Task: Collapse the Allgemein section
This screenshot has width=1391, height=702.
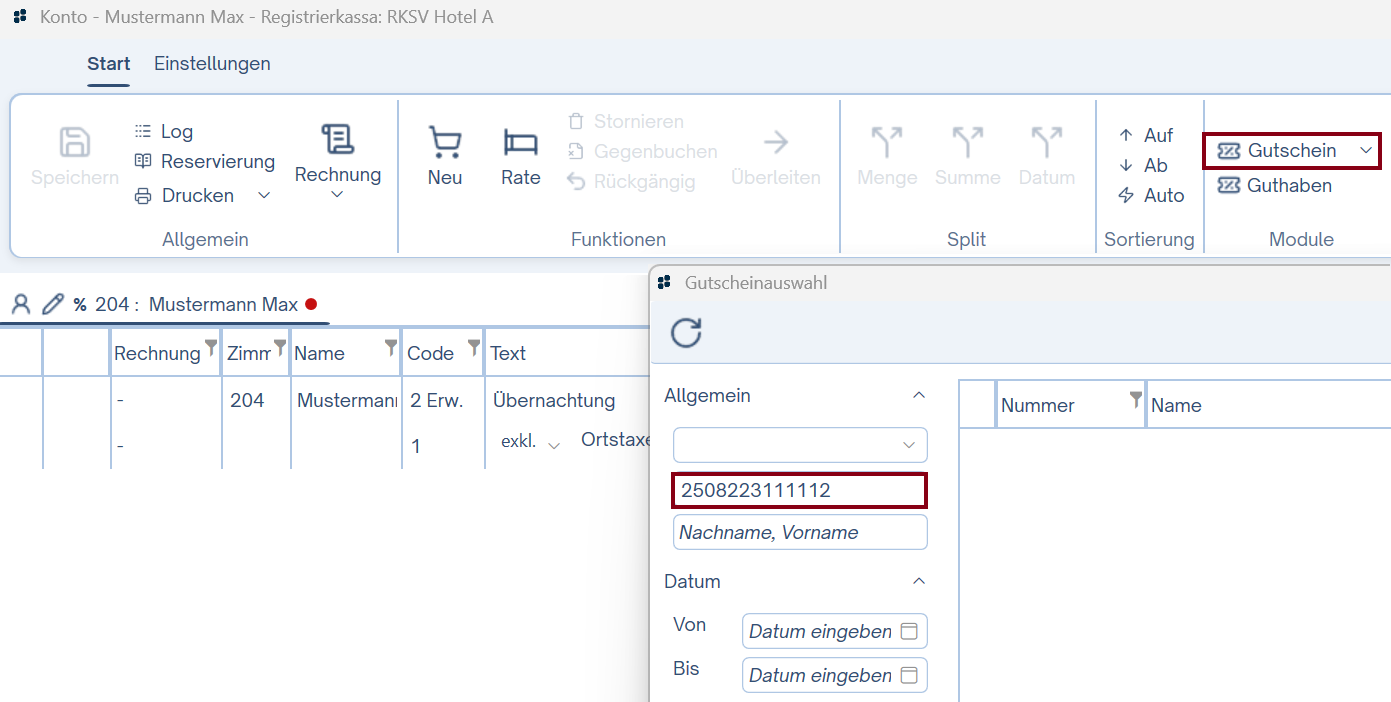Action: tap(919, 396)
